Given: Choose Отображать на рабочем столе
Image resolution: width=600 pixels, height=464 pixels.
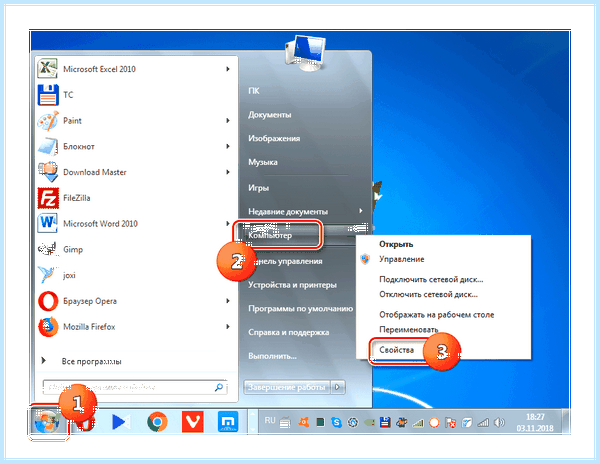Looking at the screenshot, I should pyautogui.click(x=437, y=314).
